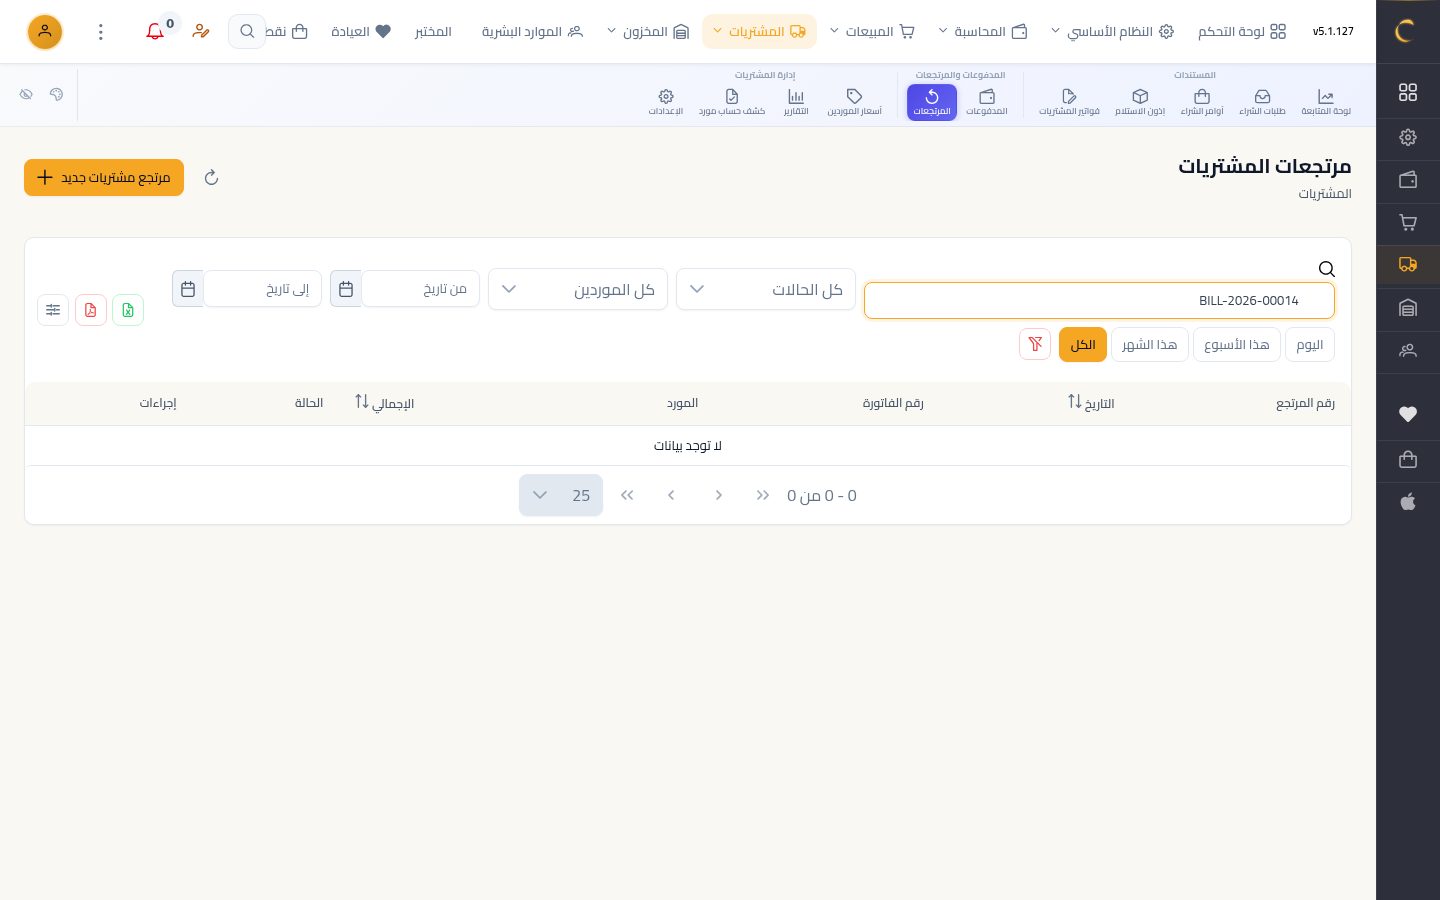Open the لوحة المتابعة tracking dashboard
This screenshot has height=900, width=1440.
(x=1326, y=102)
